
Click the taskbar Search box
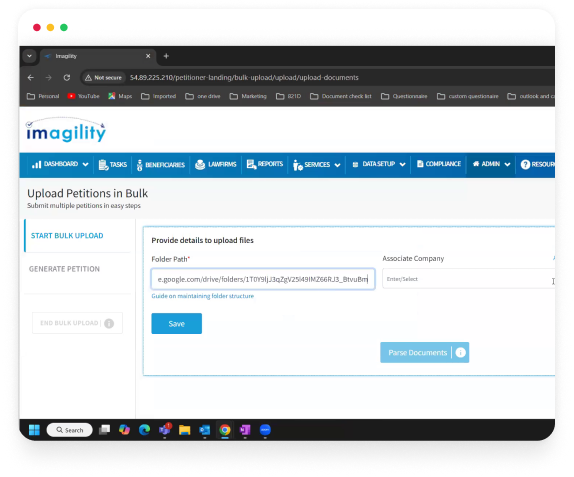click(x=70, y=430)
